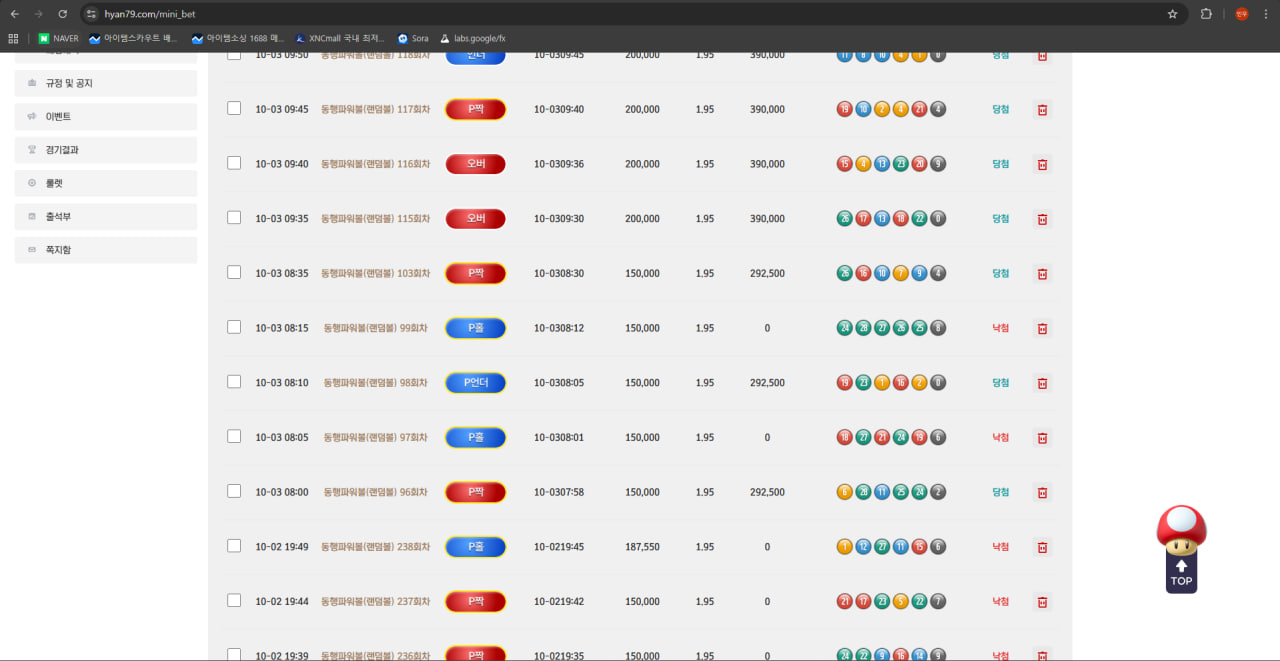Open the browser extensions puzzle icon

pos(1206,14)
